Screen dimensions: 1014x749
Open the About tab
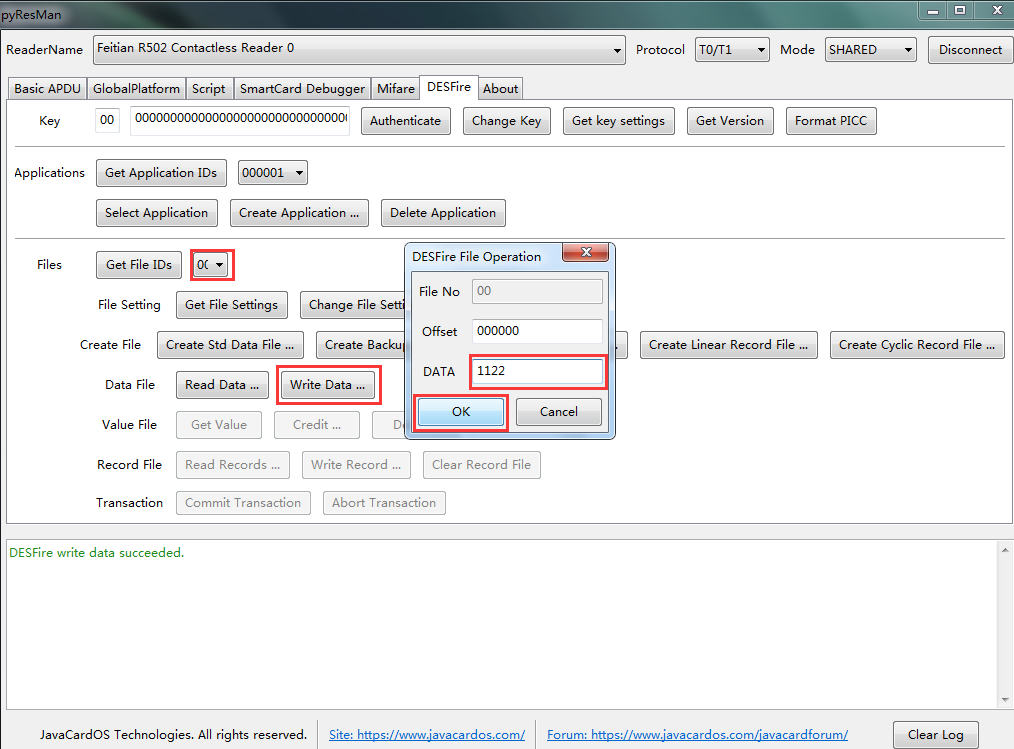point(501,89)
